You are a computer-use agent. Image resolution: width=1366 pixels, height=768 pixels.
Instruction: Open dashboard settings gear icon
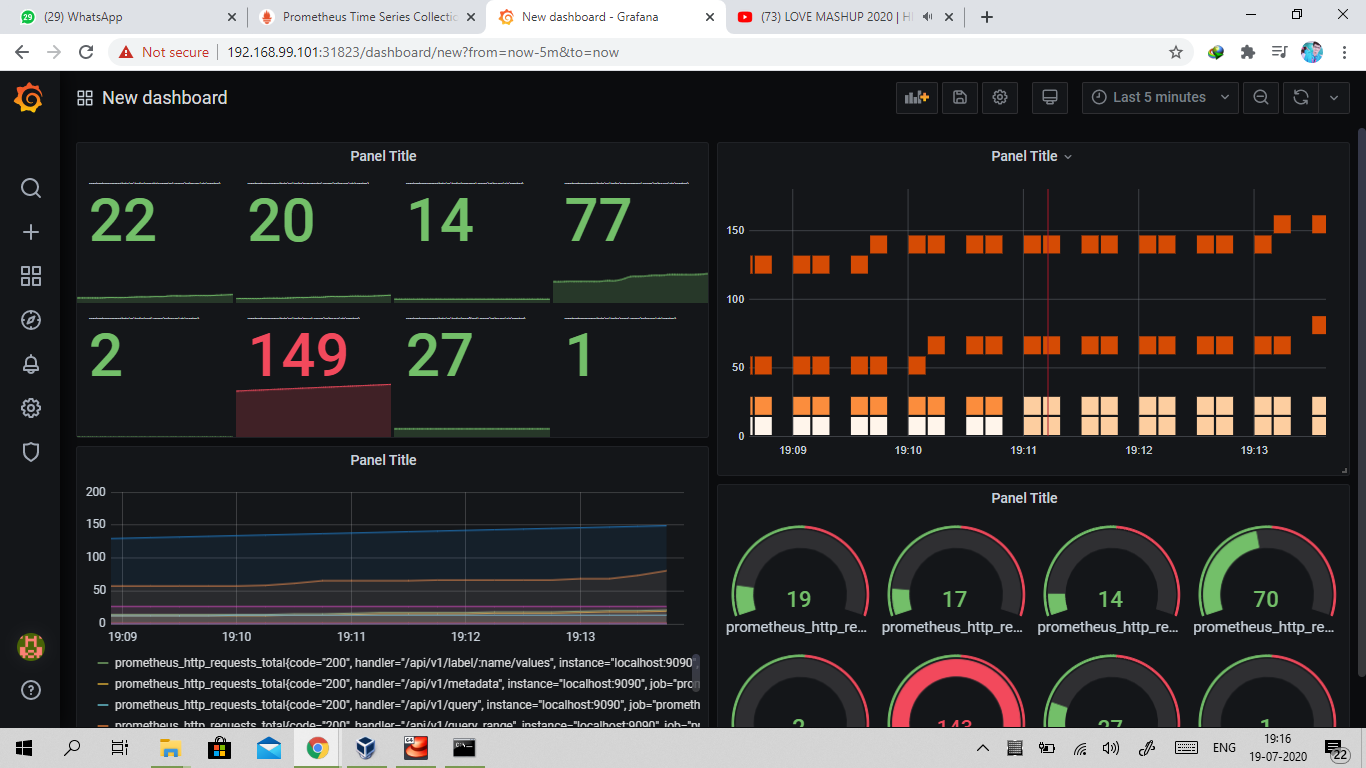click(999, 97)
